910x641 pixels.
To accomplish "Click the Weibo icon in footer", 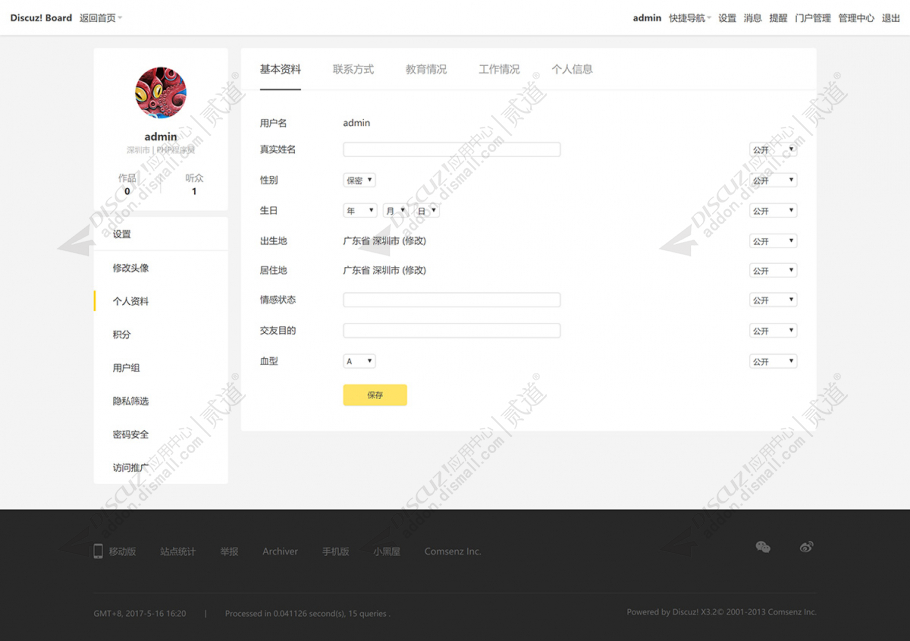I will (x=806, y=547).
